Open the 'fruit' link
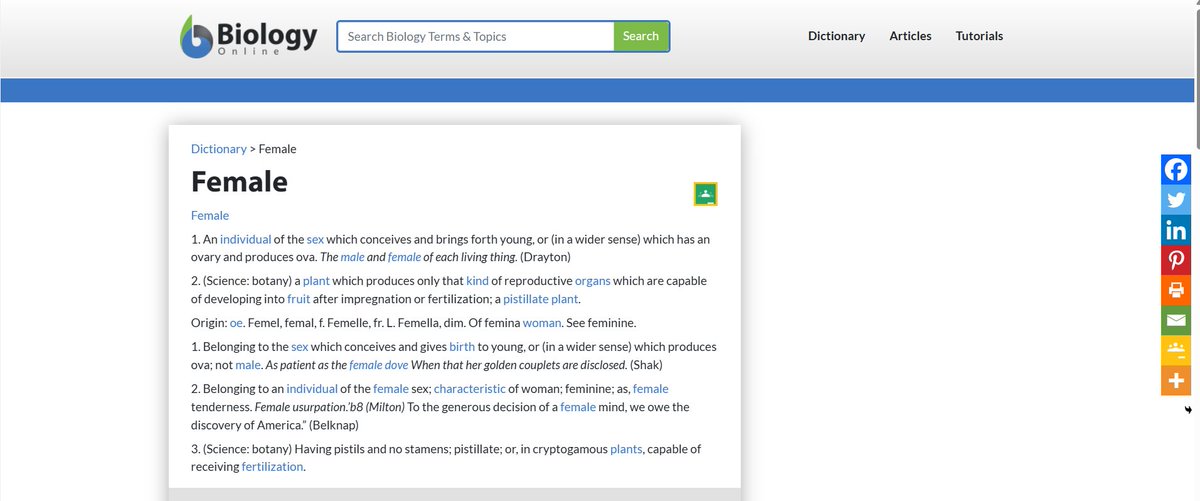Screen dimensions: 1200x501 (298, 299)
